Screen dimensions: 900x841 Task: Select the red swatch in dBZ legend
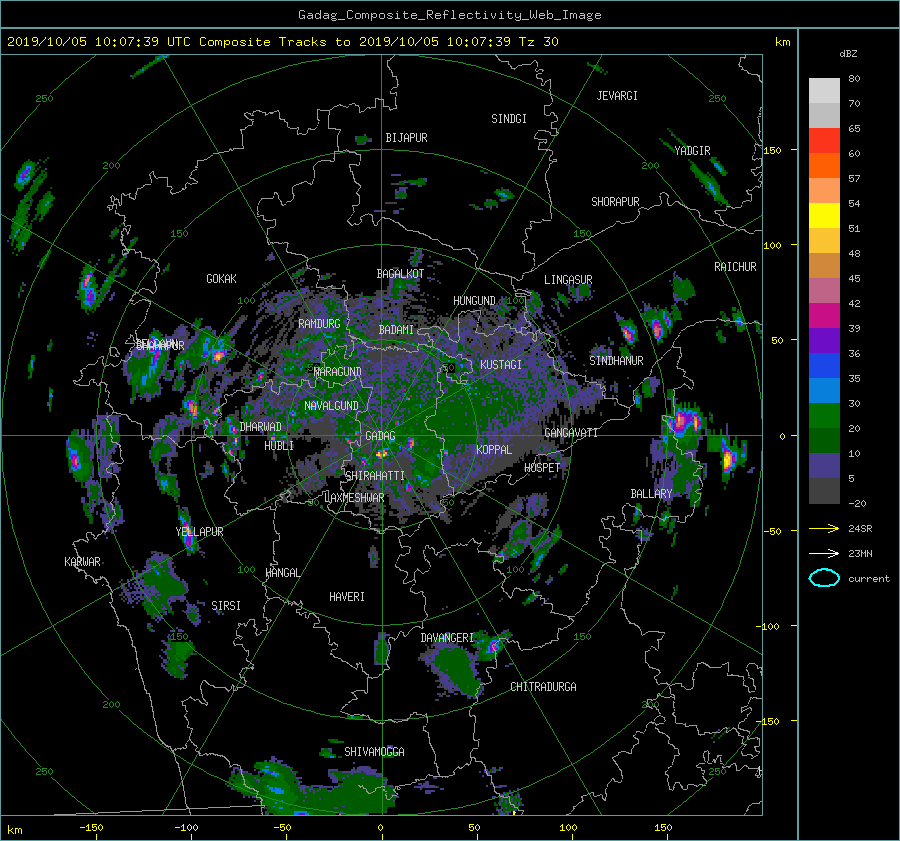point(824,141)
